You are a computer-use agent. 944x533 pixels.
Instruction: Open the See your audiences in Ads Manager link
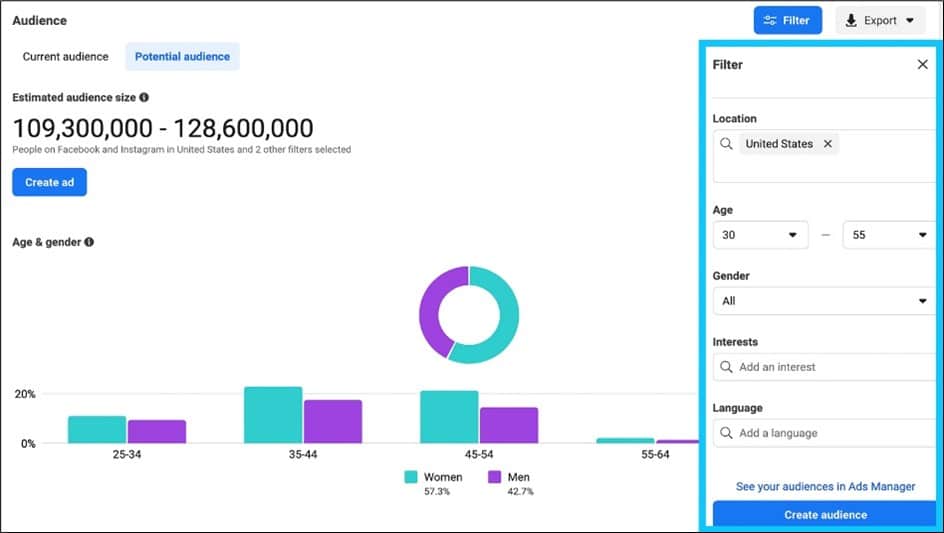click(x=825, y=487)
